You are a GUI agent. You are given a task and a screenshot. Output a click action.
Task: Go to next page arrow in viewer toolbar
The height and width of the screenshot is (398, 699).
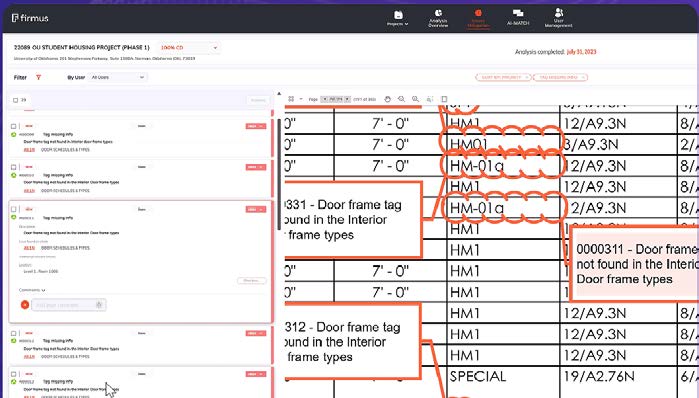point(347,99)
